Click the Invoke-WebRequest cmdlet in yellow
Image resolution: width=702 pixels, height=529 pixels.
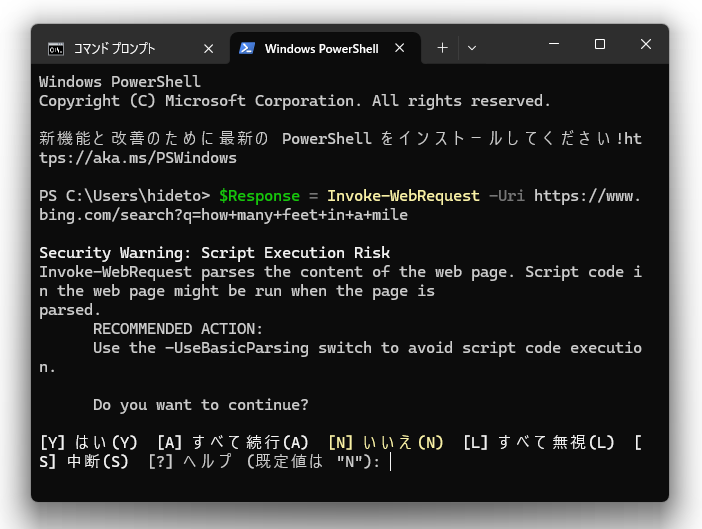click(403, 196)
